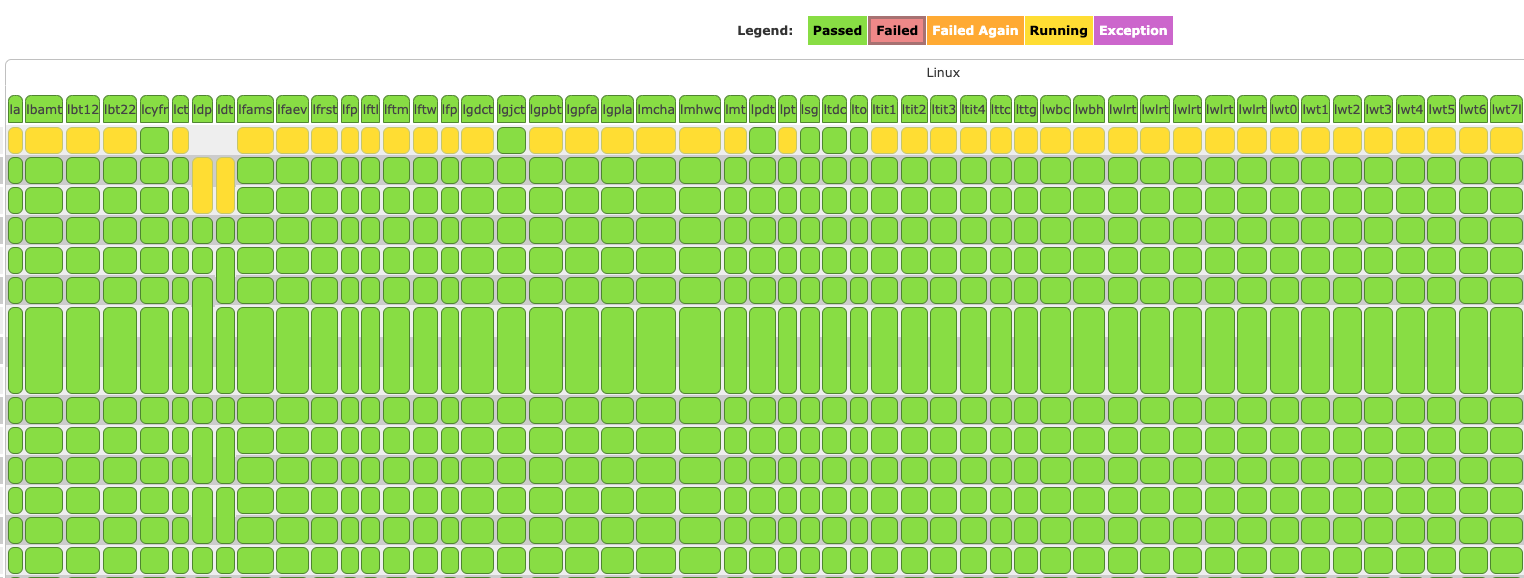The height and width of the screenshot is (578, 1524).
Task: Click the yellow running cell under ldp
Action: pos(201,185)
